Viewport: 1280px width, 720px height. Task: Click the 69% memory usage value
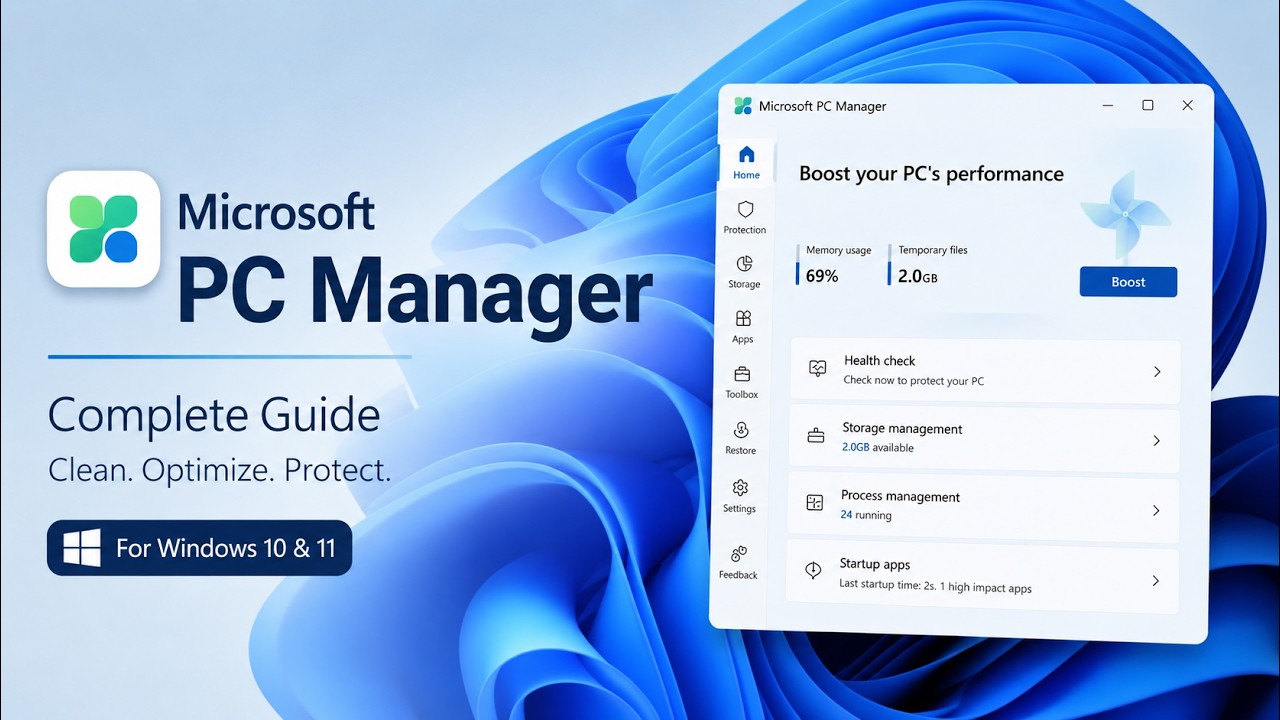(x=822, y=276)
